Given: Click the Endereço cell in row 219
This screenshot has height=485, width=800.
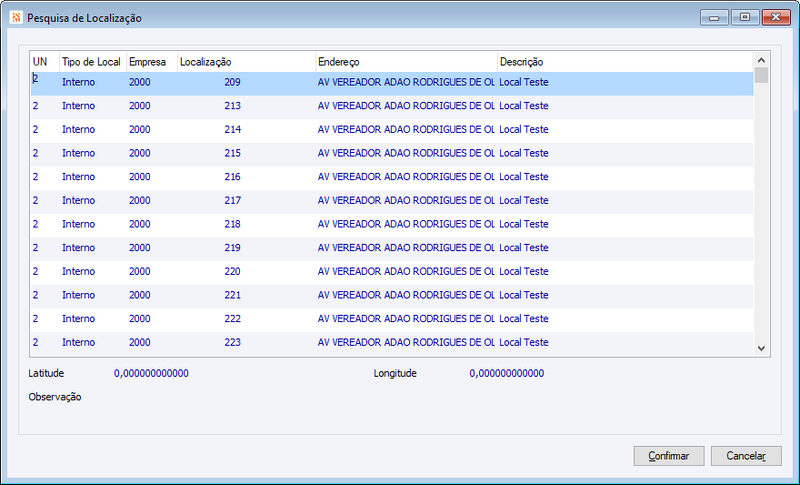Looking at the screenshot, I should pos(406,248).
